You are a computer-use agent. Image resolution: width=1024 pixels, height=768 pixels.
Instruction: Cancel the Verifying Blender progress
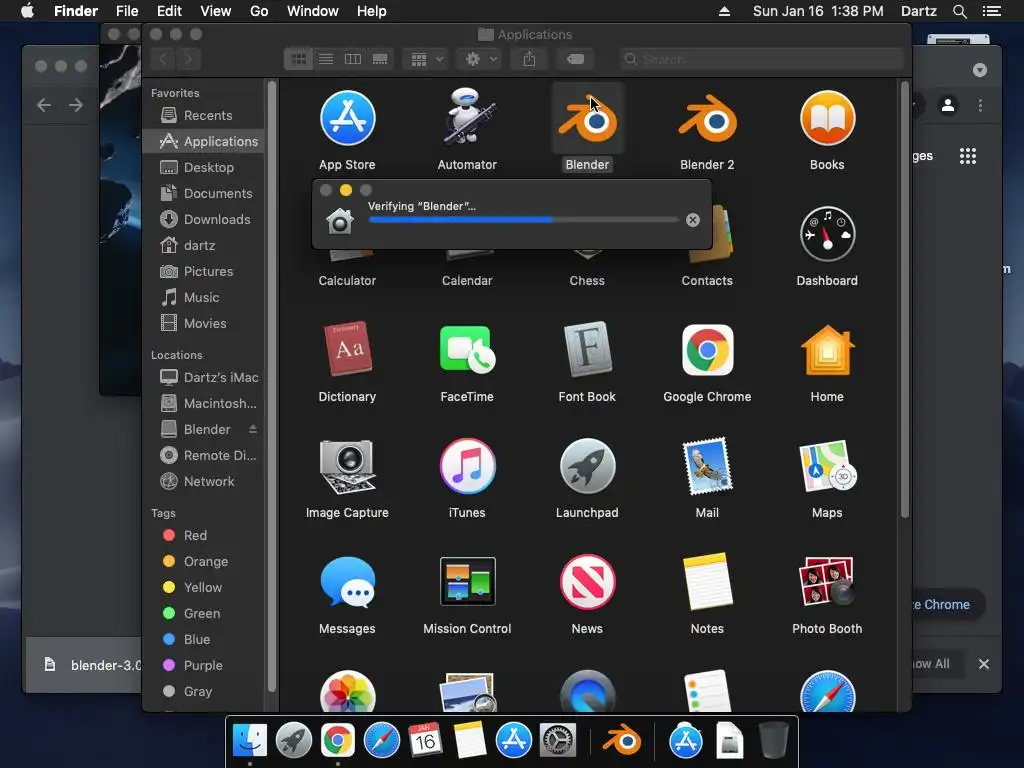click(x=693, y=220)
